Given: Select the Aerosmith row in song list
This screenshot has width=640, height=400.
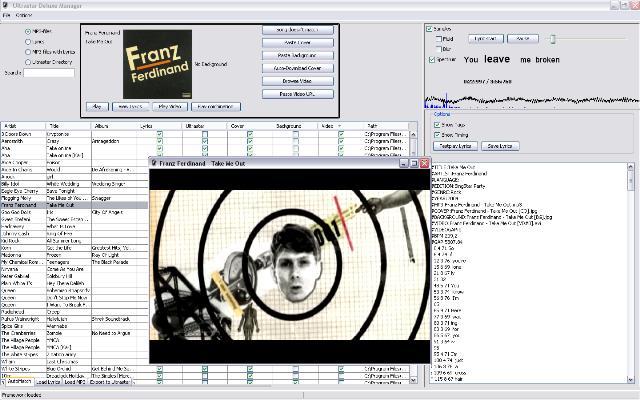Looking at the screenshot, I should click(204, 141).
